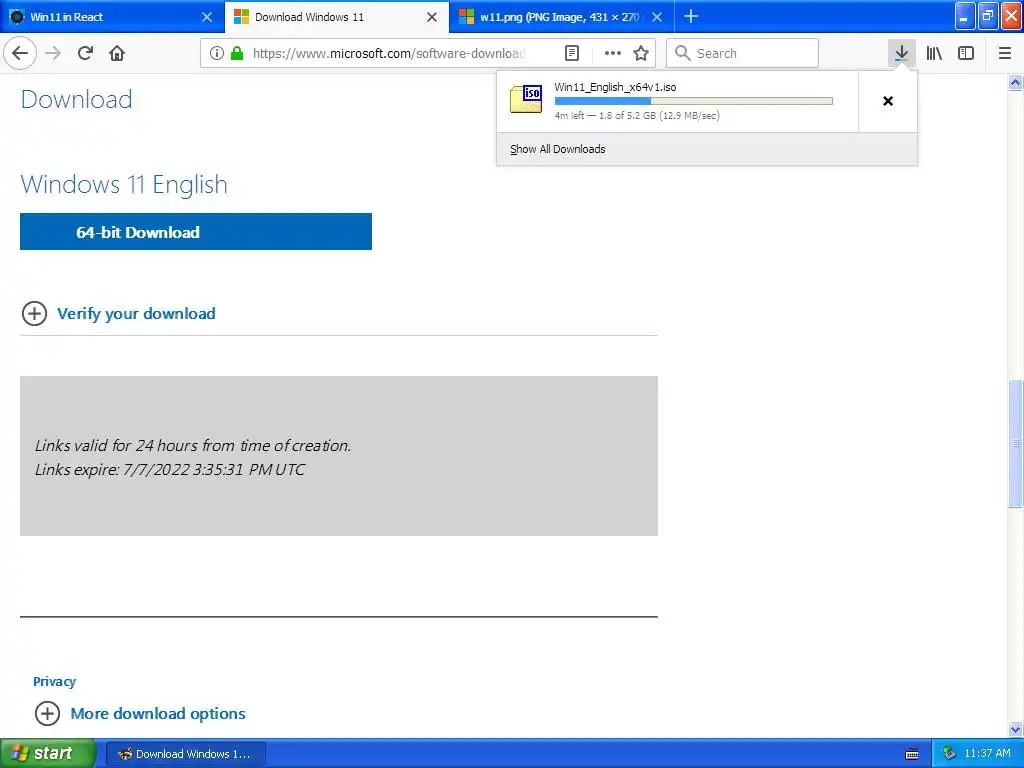Open page actions three-dot menu
Viewport: 1024px width, 768px height.
613,53
